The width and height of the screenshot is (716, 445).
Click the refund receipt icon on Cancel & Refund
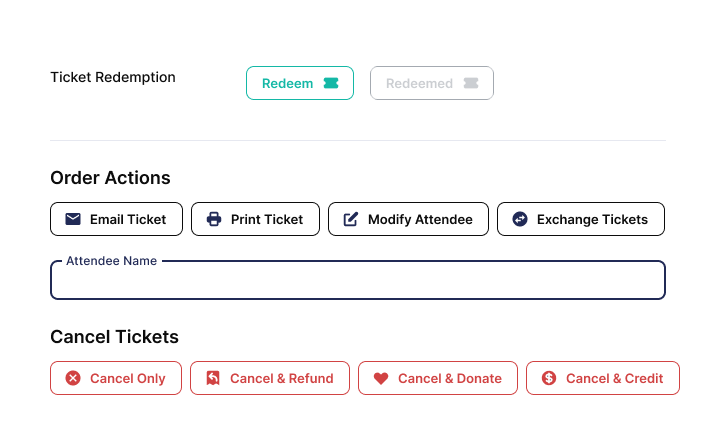[213, 378]
